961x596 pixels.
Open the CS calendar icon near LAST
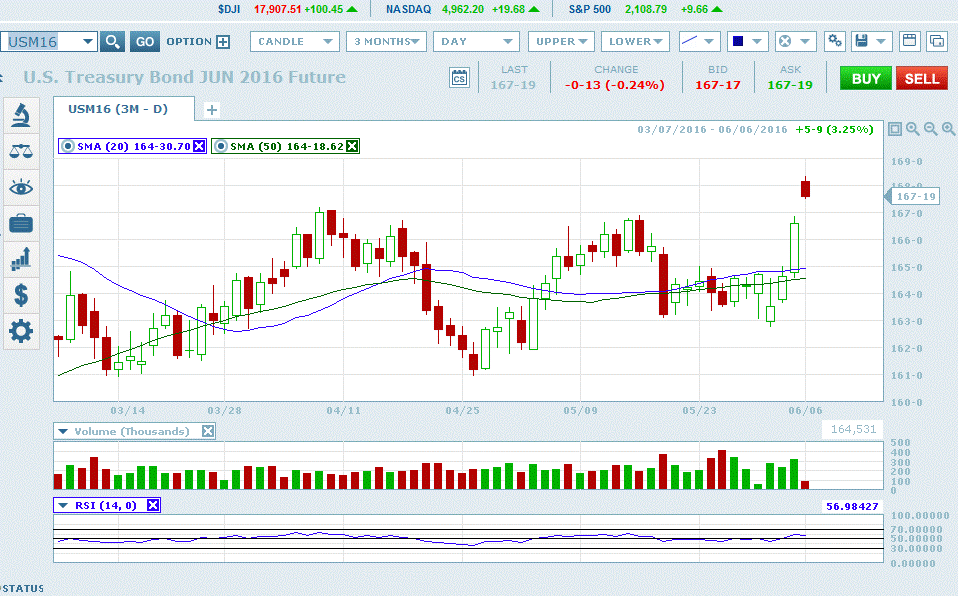tap(459, 78)
